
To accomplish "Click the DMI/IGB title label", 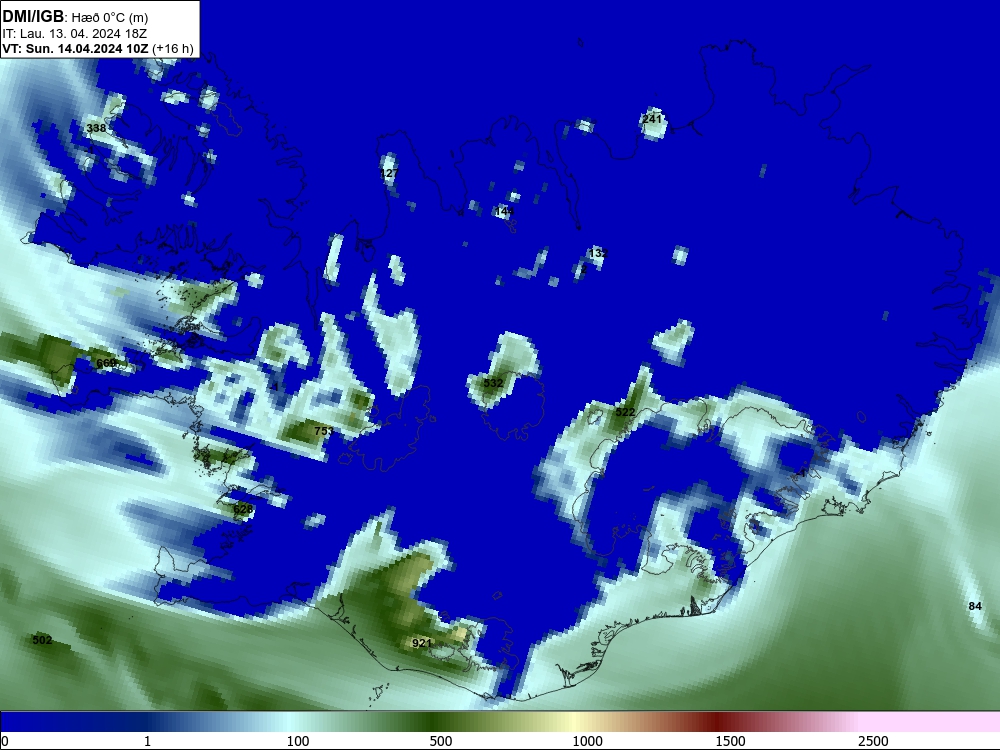I will [x=33, y=16].
